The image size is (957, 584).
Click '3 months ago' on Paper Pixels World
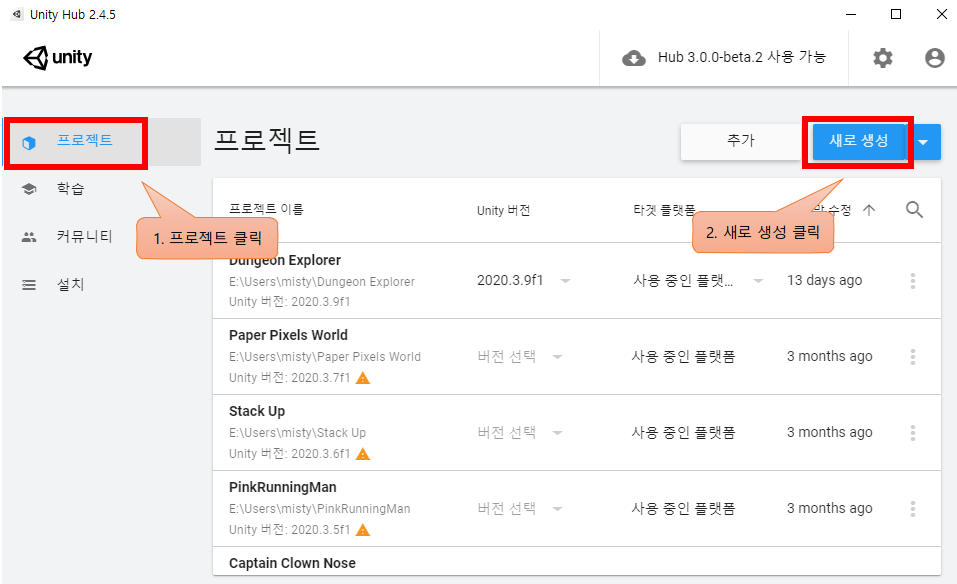tap(829, 356)
